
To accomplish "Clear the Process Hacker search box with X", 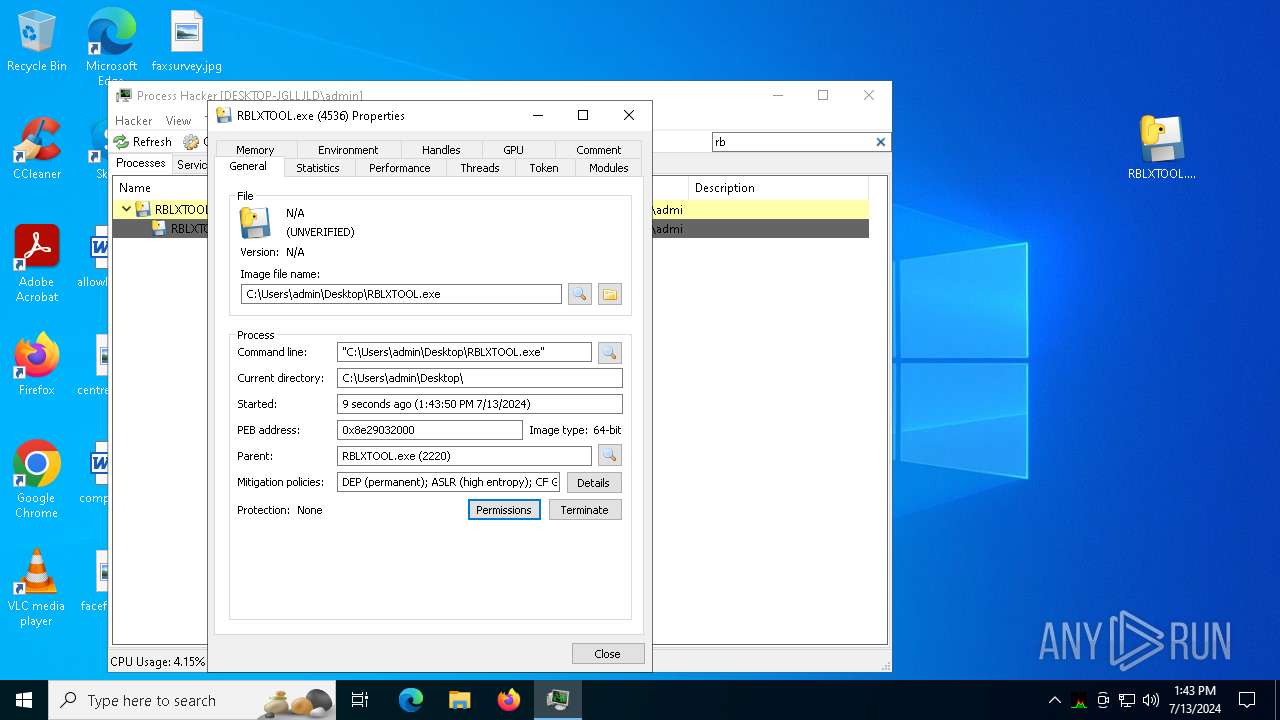I will click(x=880, y=142).
